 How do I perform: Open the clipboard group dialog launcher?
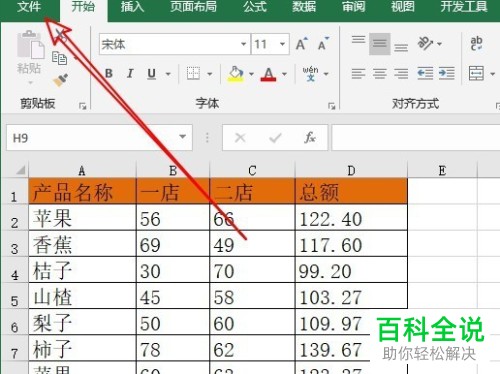tap(82, 106)
